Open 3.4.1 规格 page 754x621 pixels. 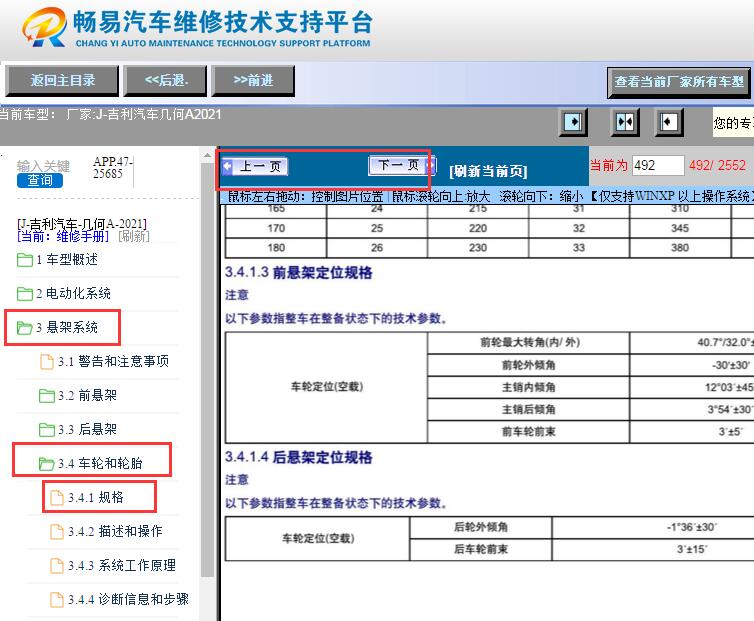[96, 497]
